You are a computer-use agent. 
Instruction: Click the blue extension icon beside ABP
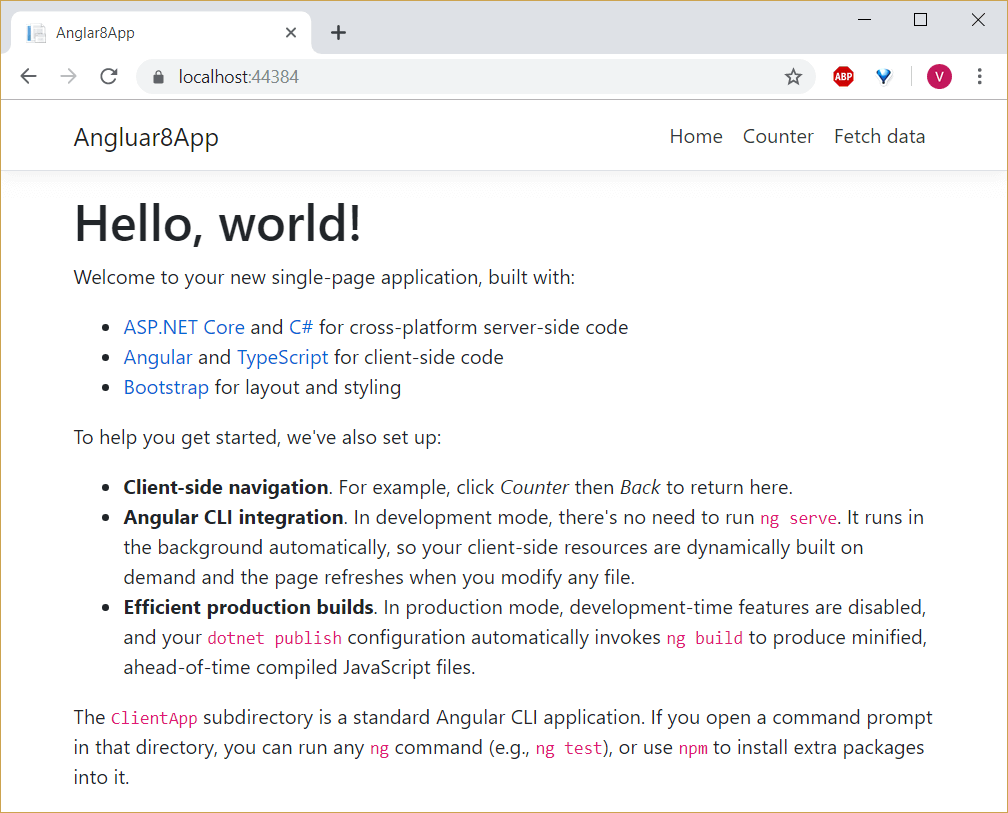click(884, 77)
